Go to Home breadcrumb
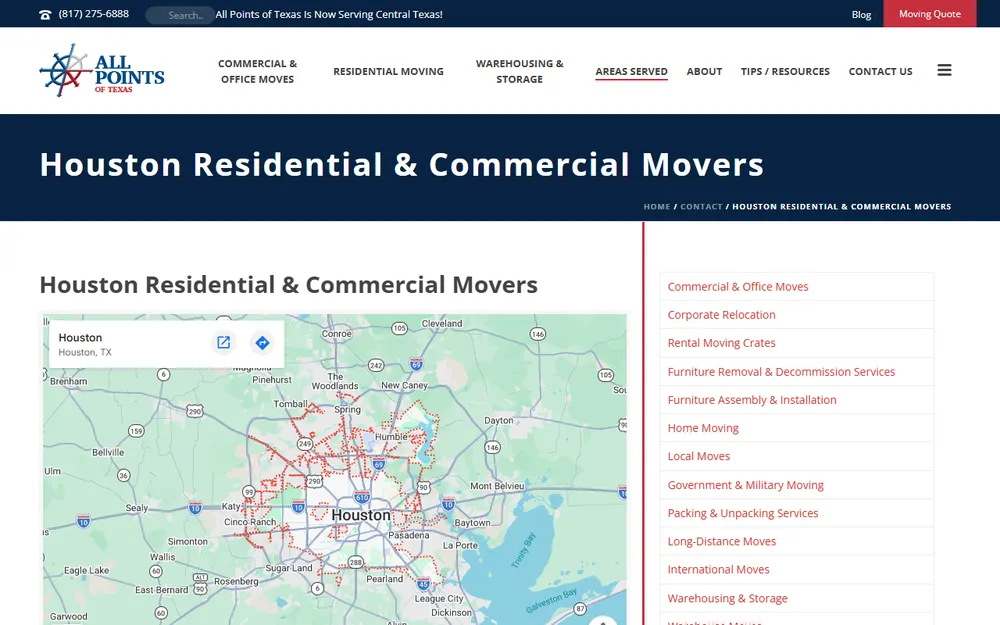The width and height of the screenshot is (1000, 625). coord(656,207)
